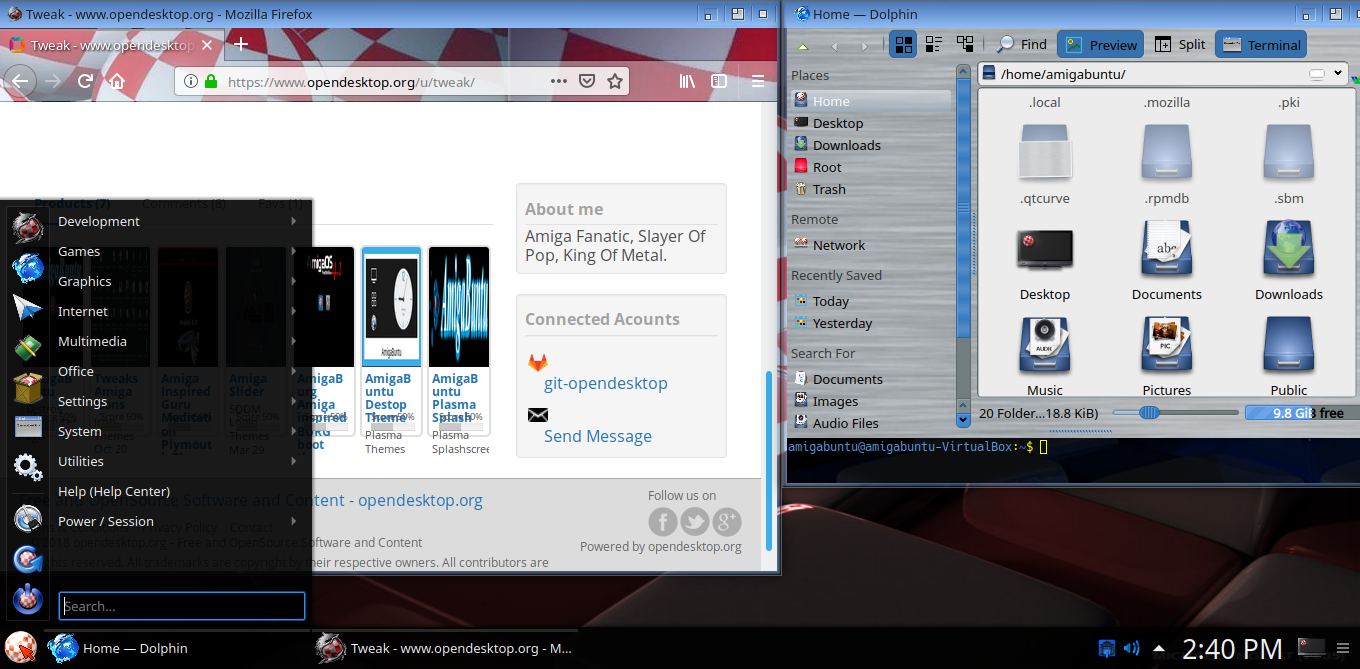Open Help (Help Center) entry
This screenshot has width=1360, height=669.
[180, 491]
